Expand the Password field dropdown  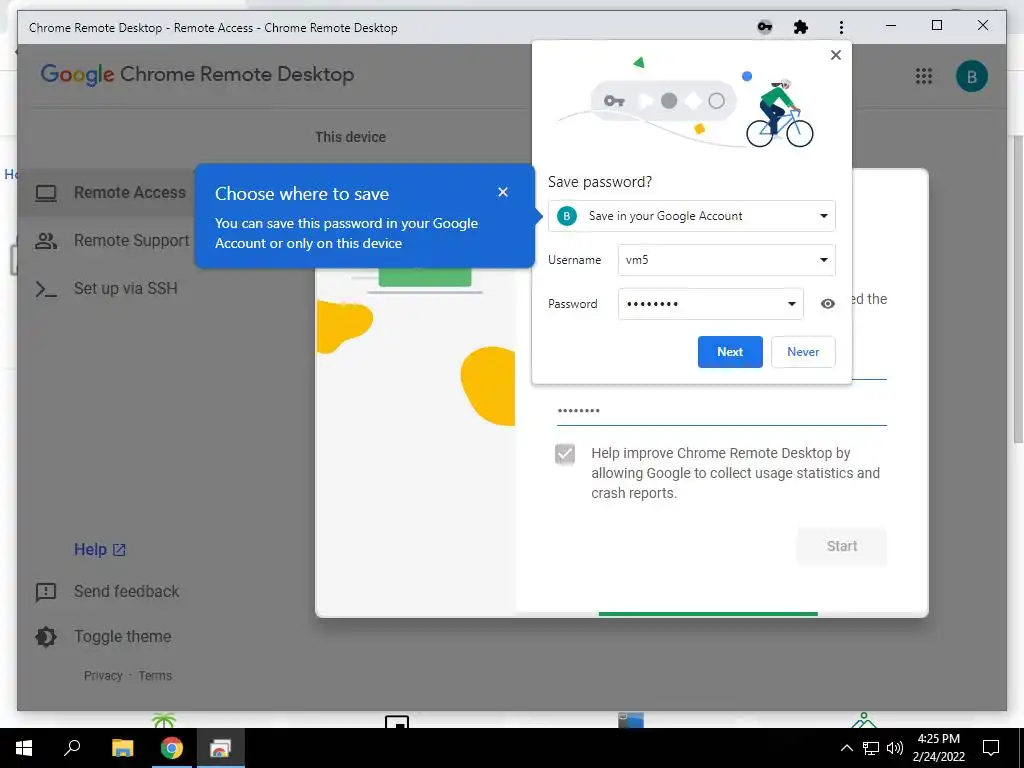point(792,304)
